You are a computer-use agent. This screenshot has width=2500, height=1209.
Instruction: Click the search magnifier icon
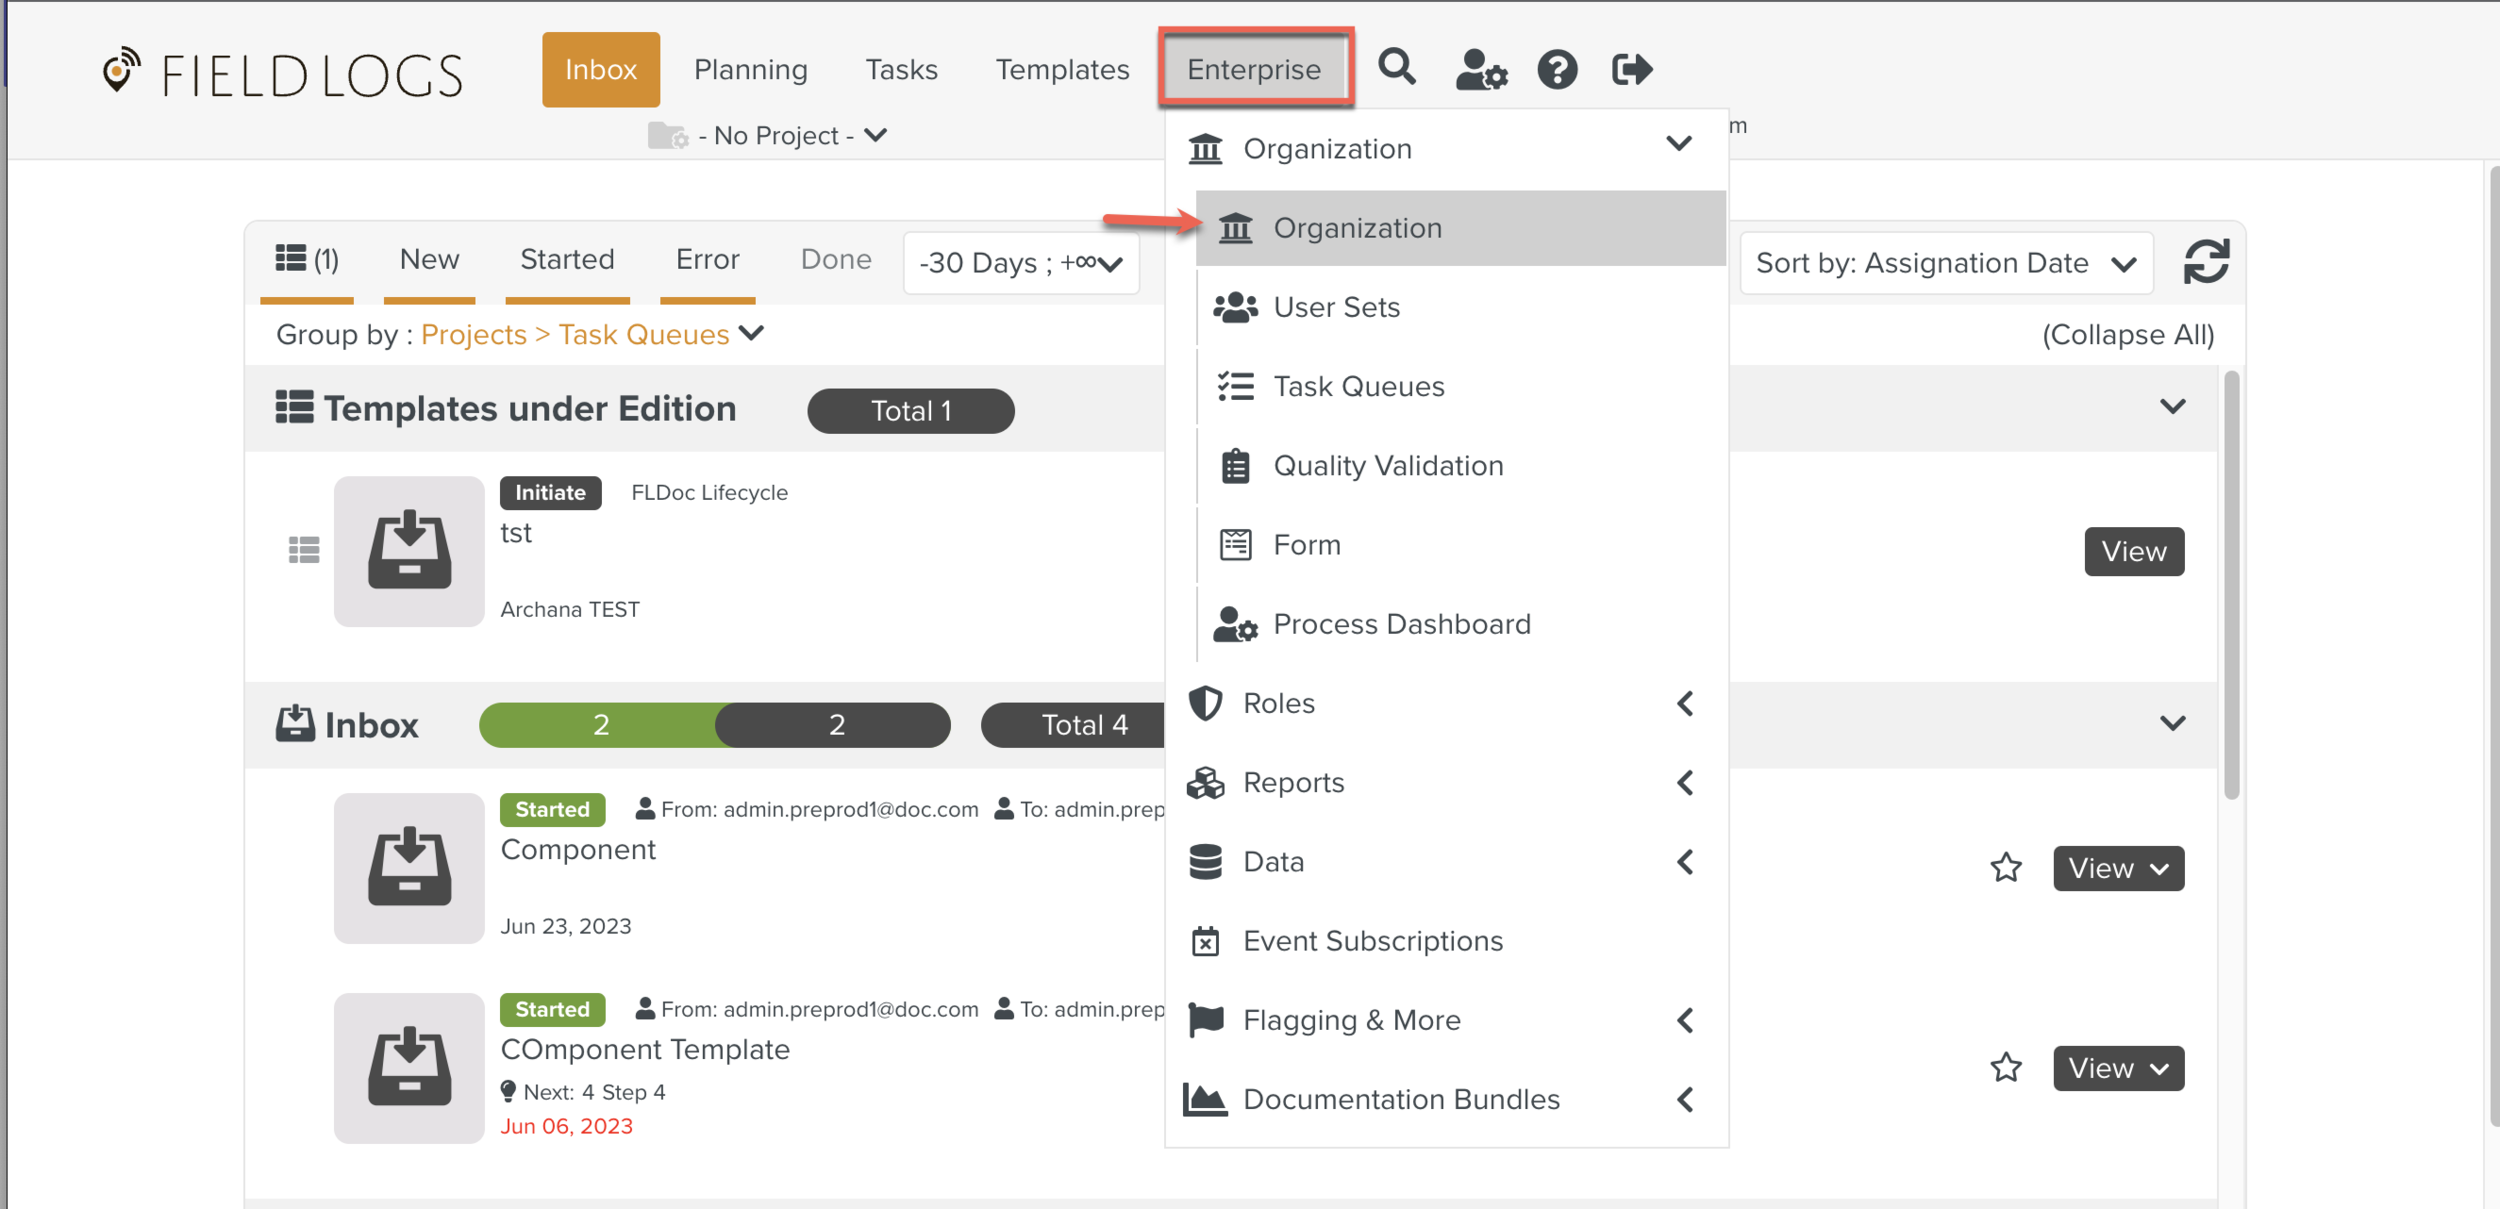point(1396,68)
